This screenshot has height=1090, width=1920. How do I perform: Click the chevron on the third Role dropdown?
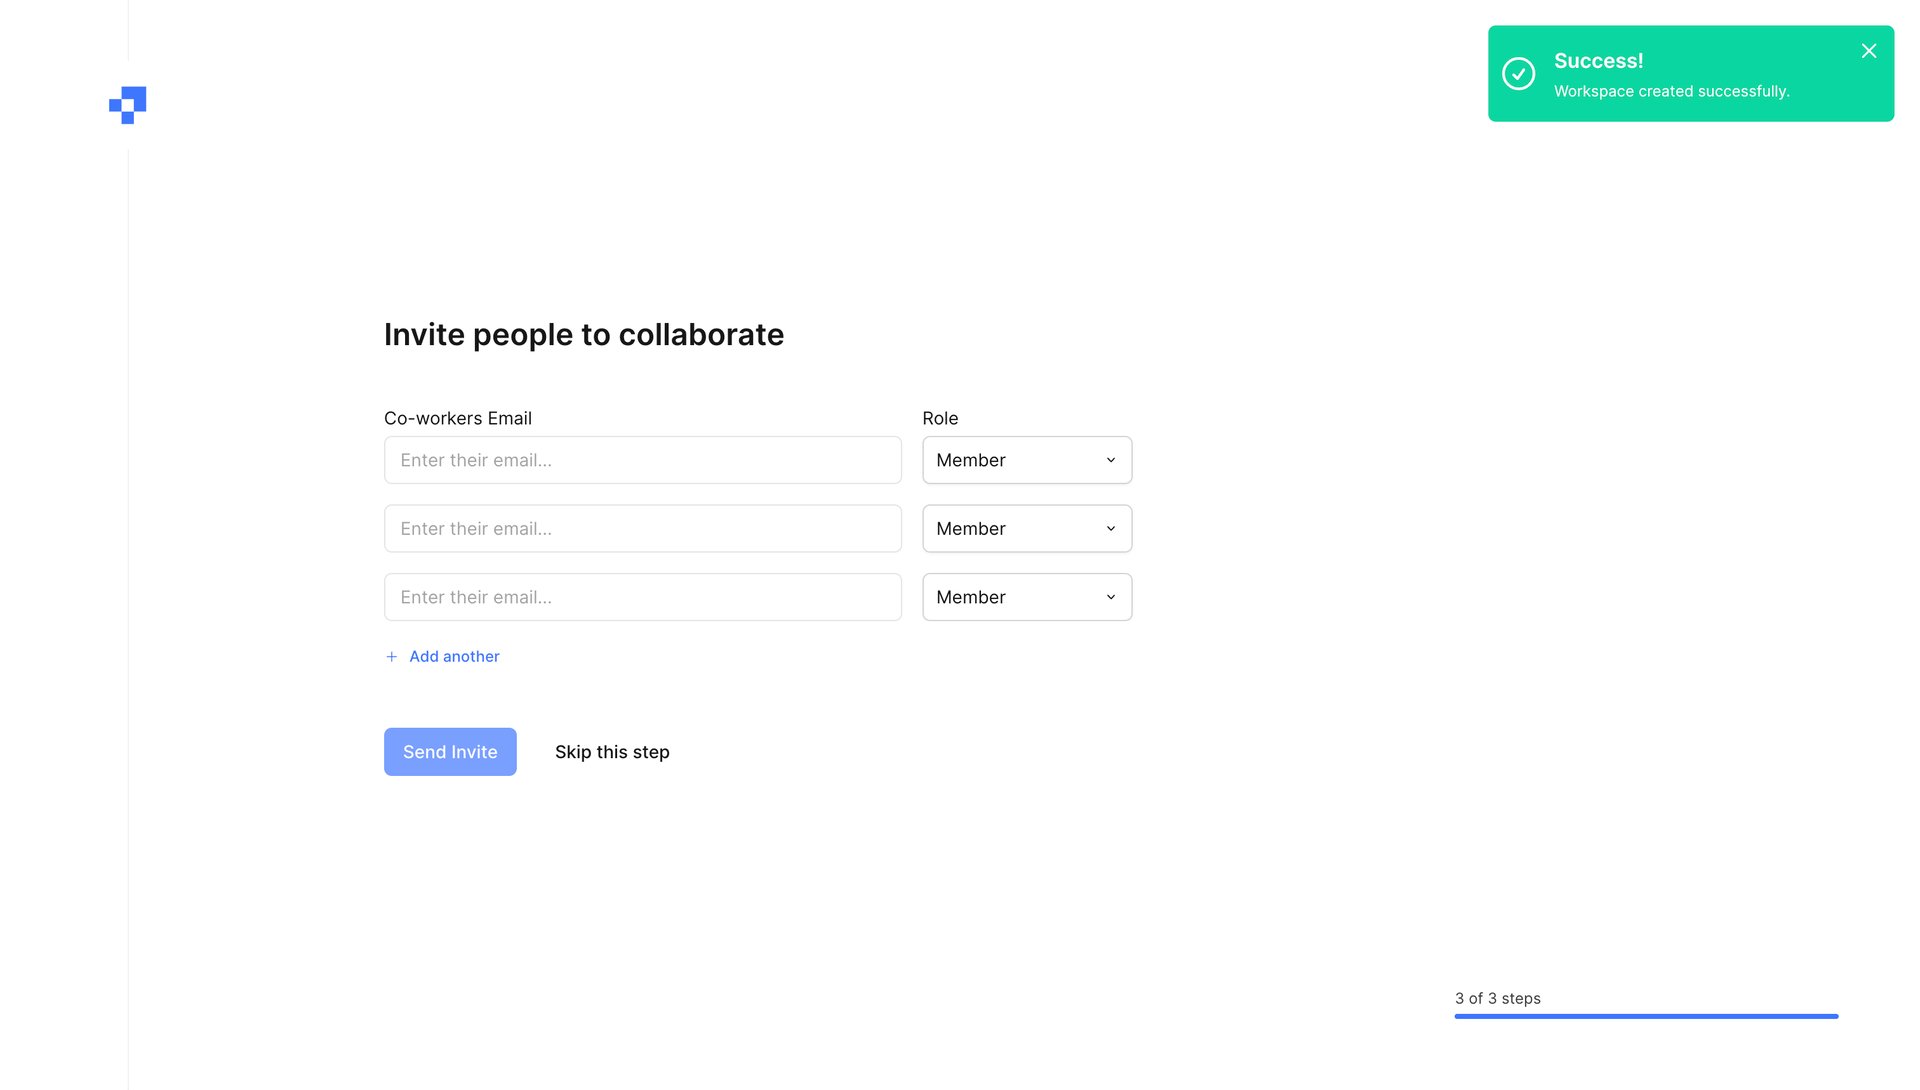pos(1110,596)
